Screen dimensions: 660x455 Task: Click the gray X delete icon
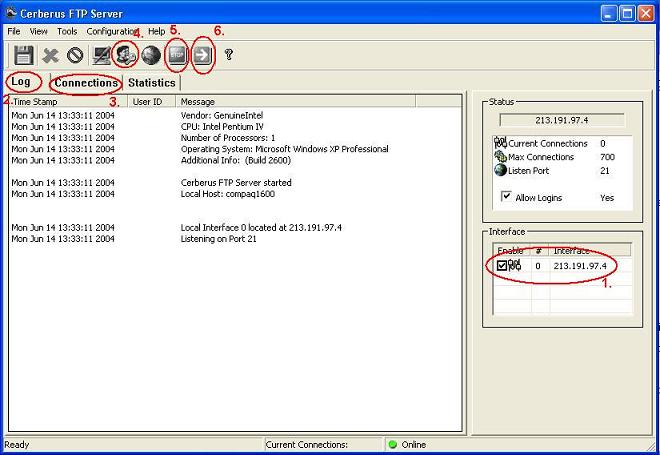pyautogui.click(x=50, y=56)
